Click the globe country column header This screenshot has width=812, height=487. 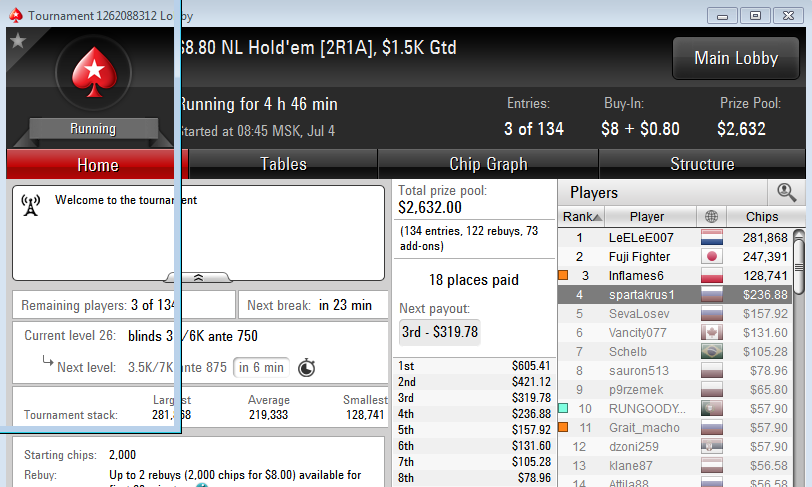click(x=712, y=217)
